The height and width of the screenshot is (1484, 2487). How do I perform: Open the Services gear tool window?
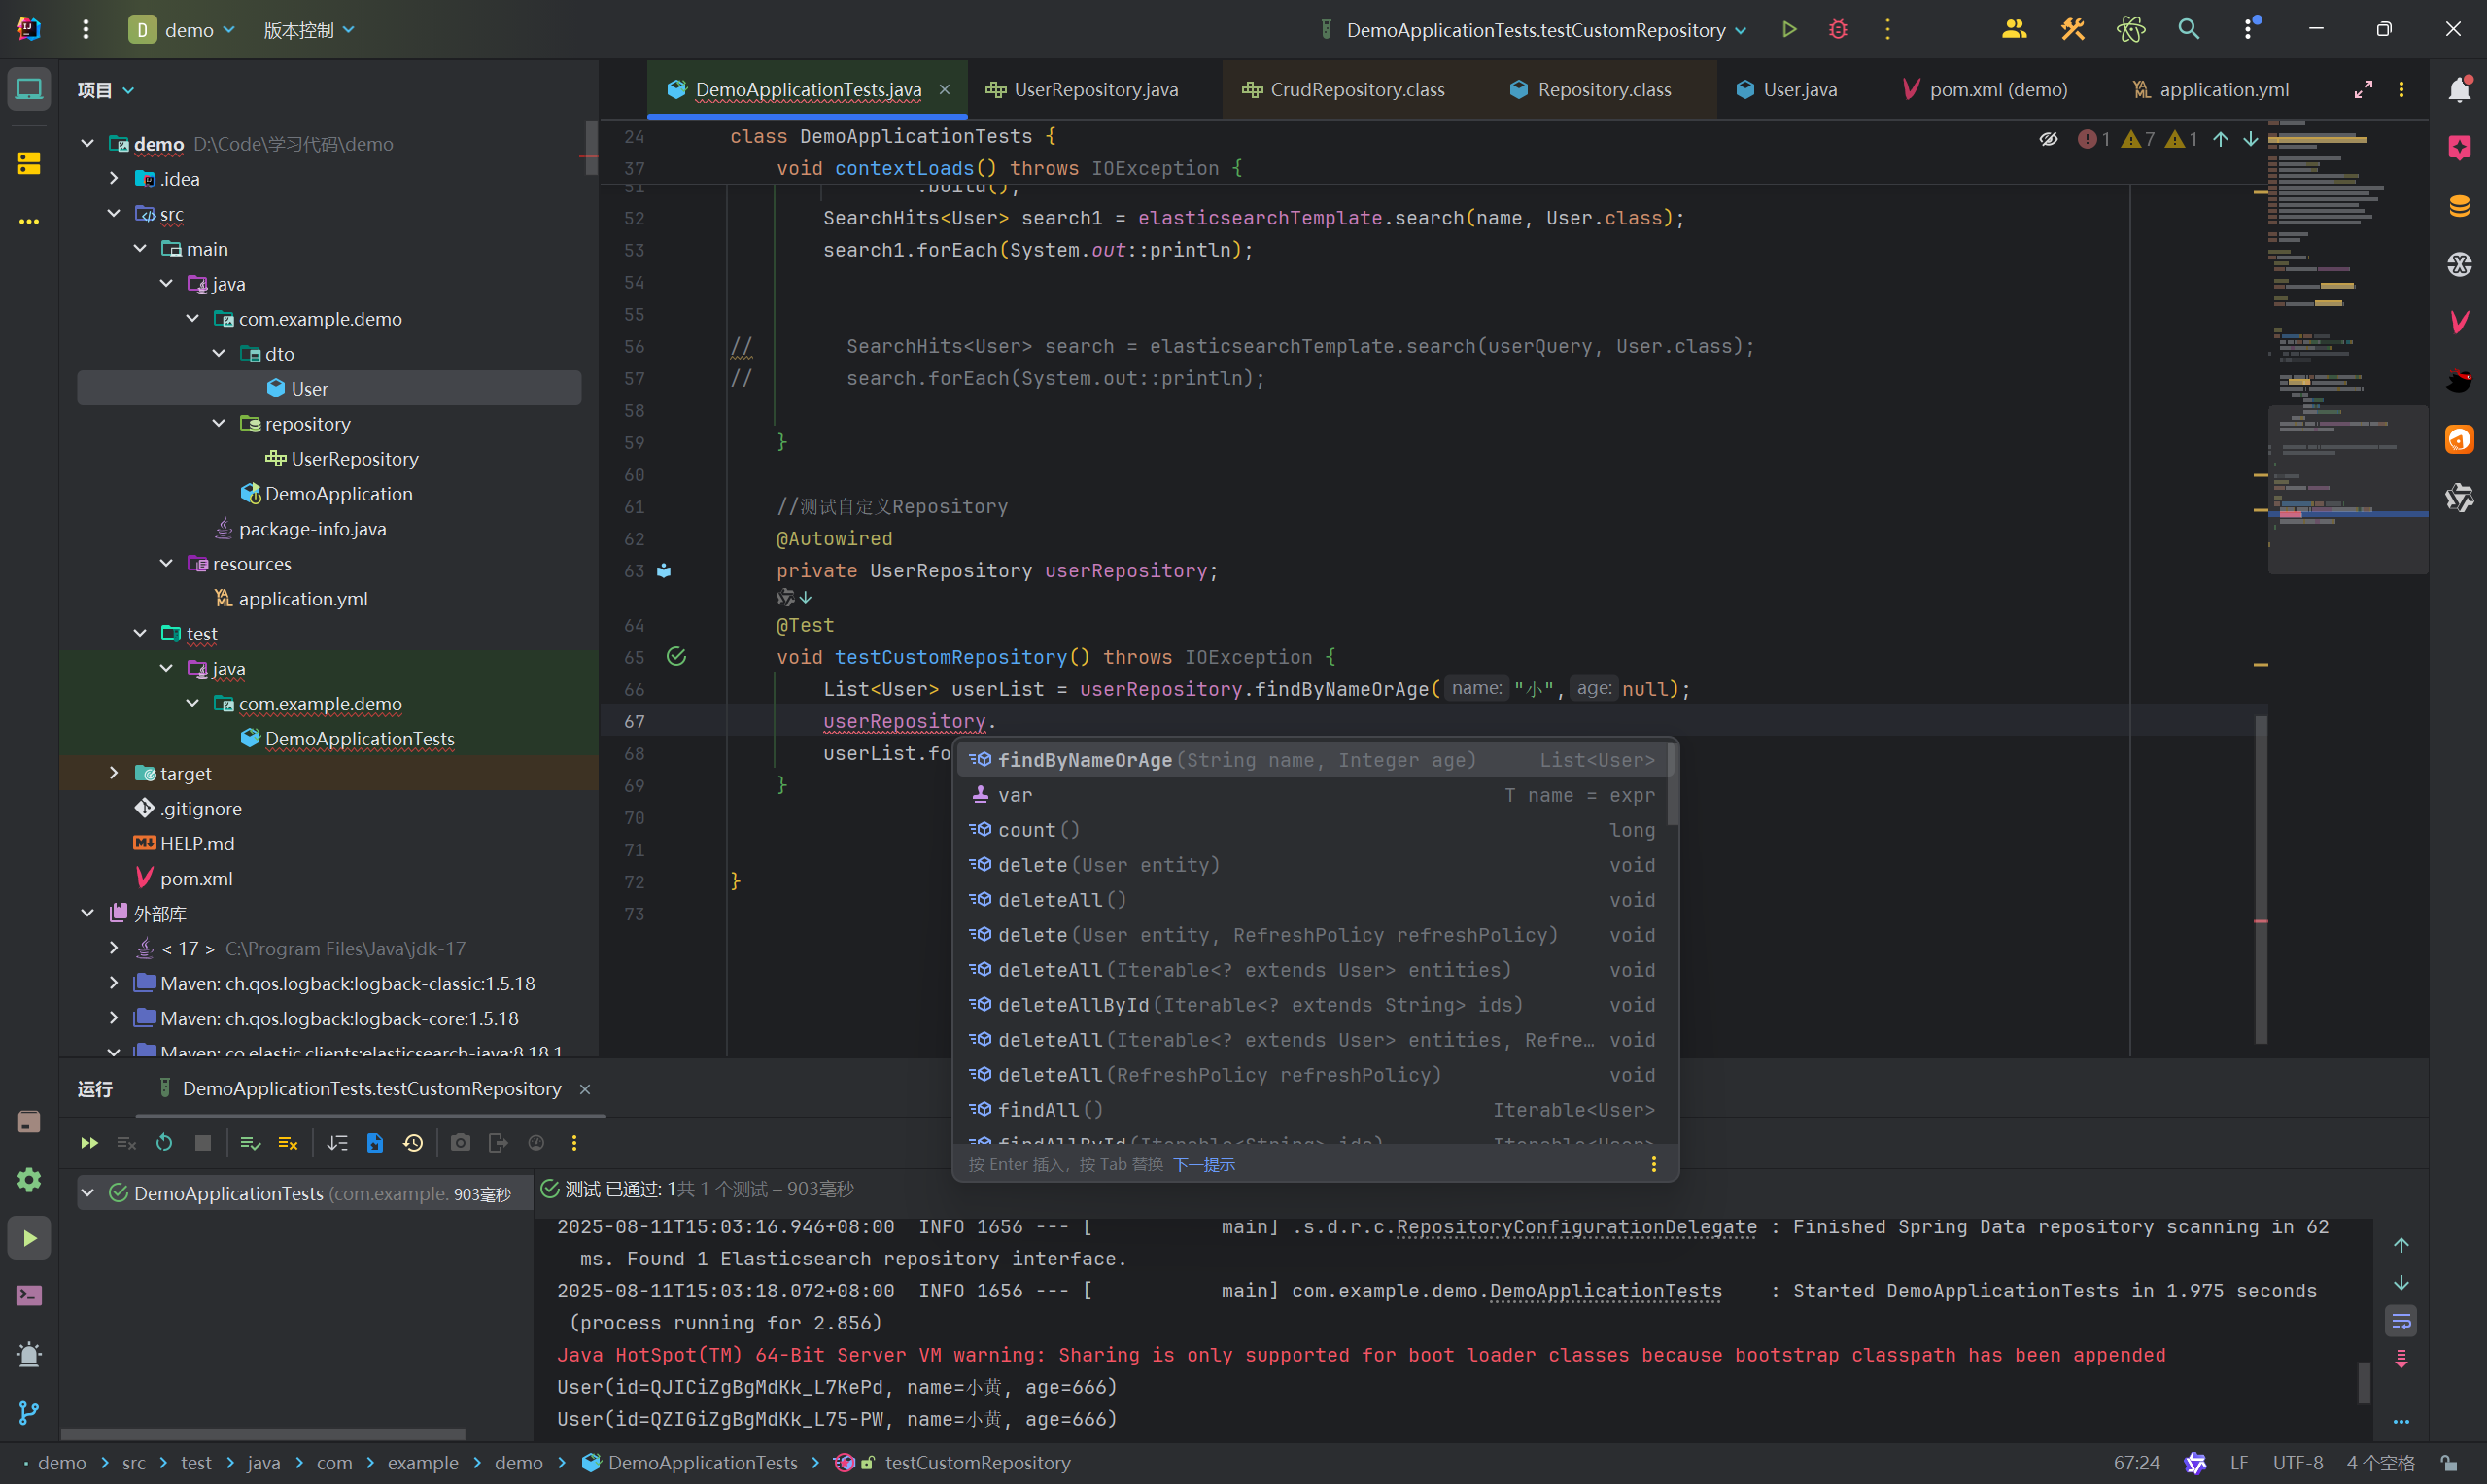click(x=29, y=1180)
